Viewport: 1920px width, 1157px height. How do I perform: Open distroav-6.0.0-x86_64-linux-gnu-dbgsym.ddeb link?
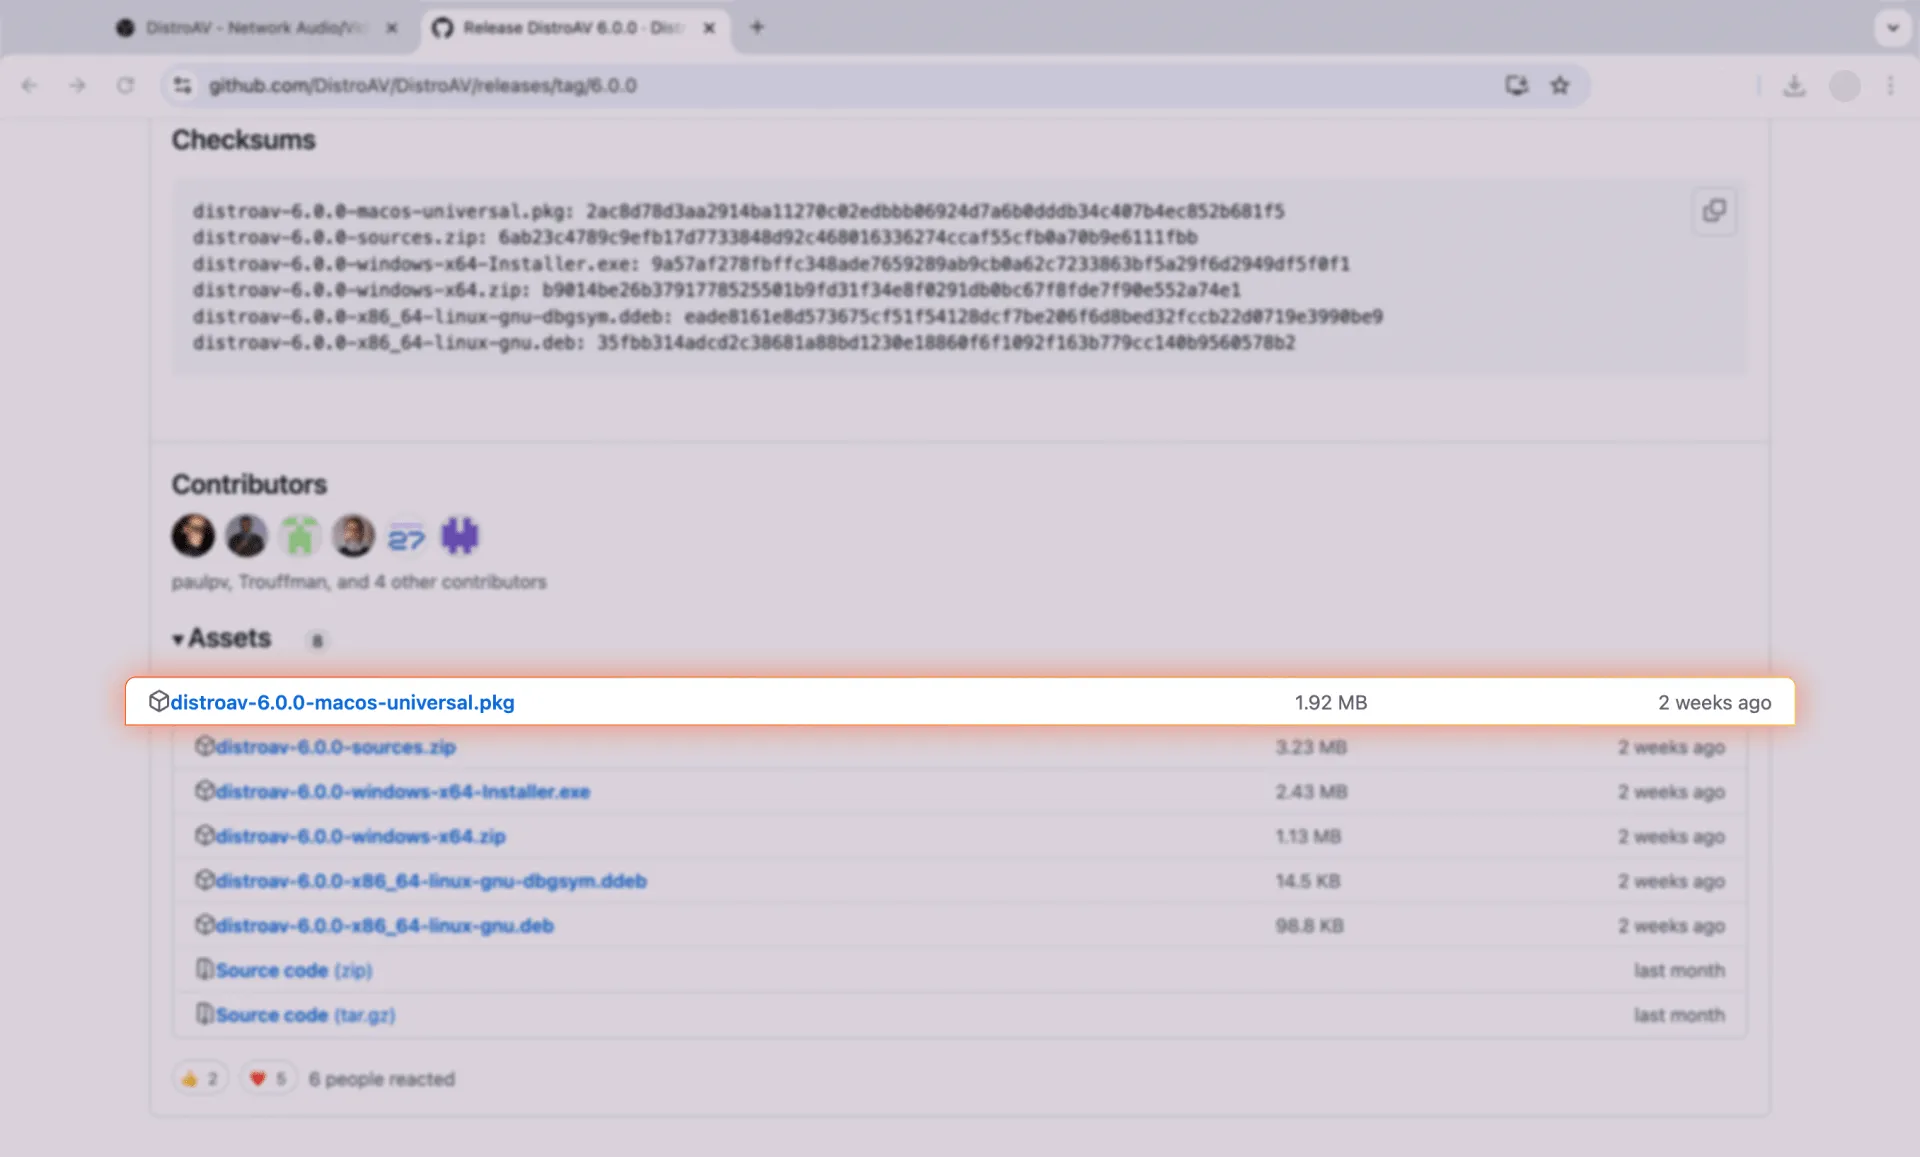point(431,881)
